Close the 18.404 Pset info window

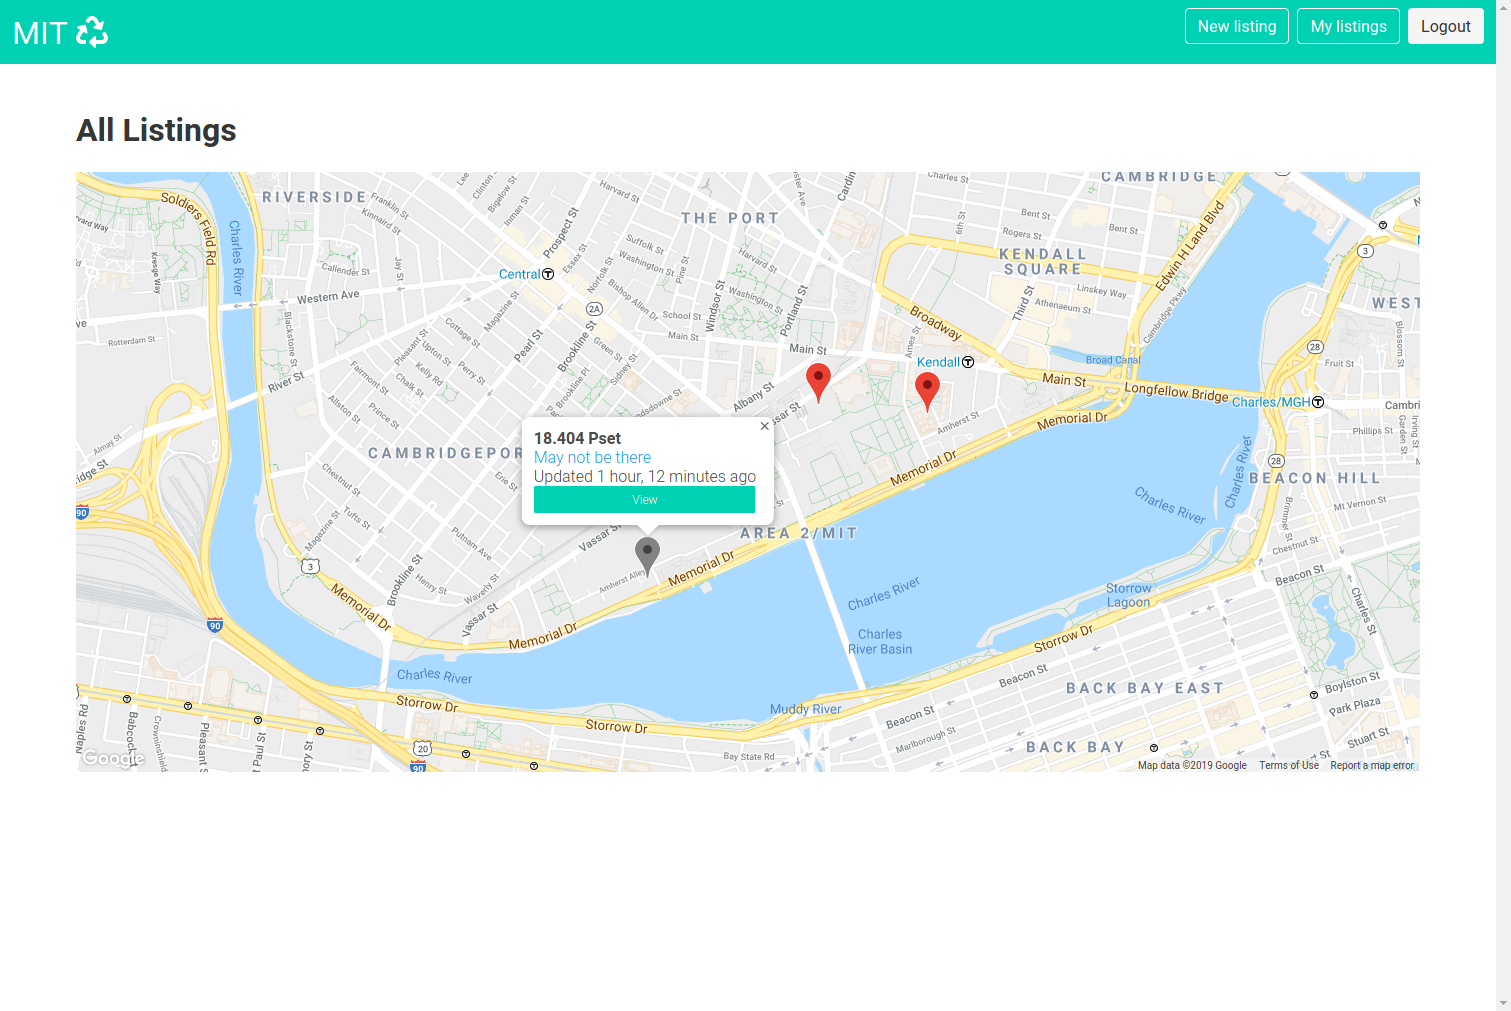[765, 426]
